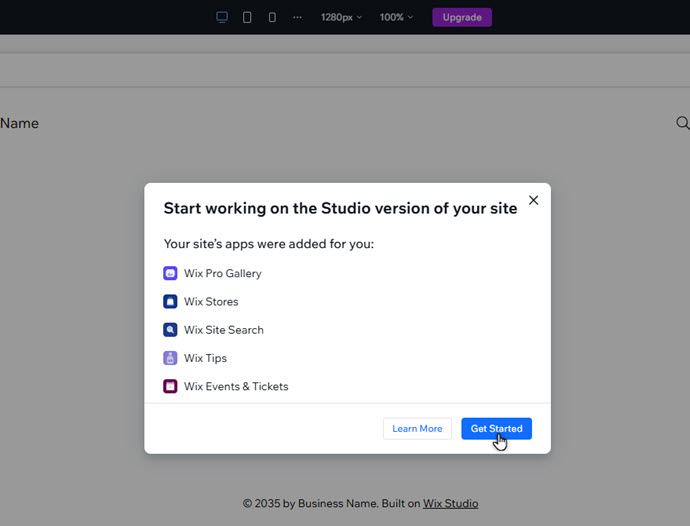Screen dimensions: 690x526
Task: Click 'Your site's apps were added' text
Action: pyautogui.click(x=269, y=244)
